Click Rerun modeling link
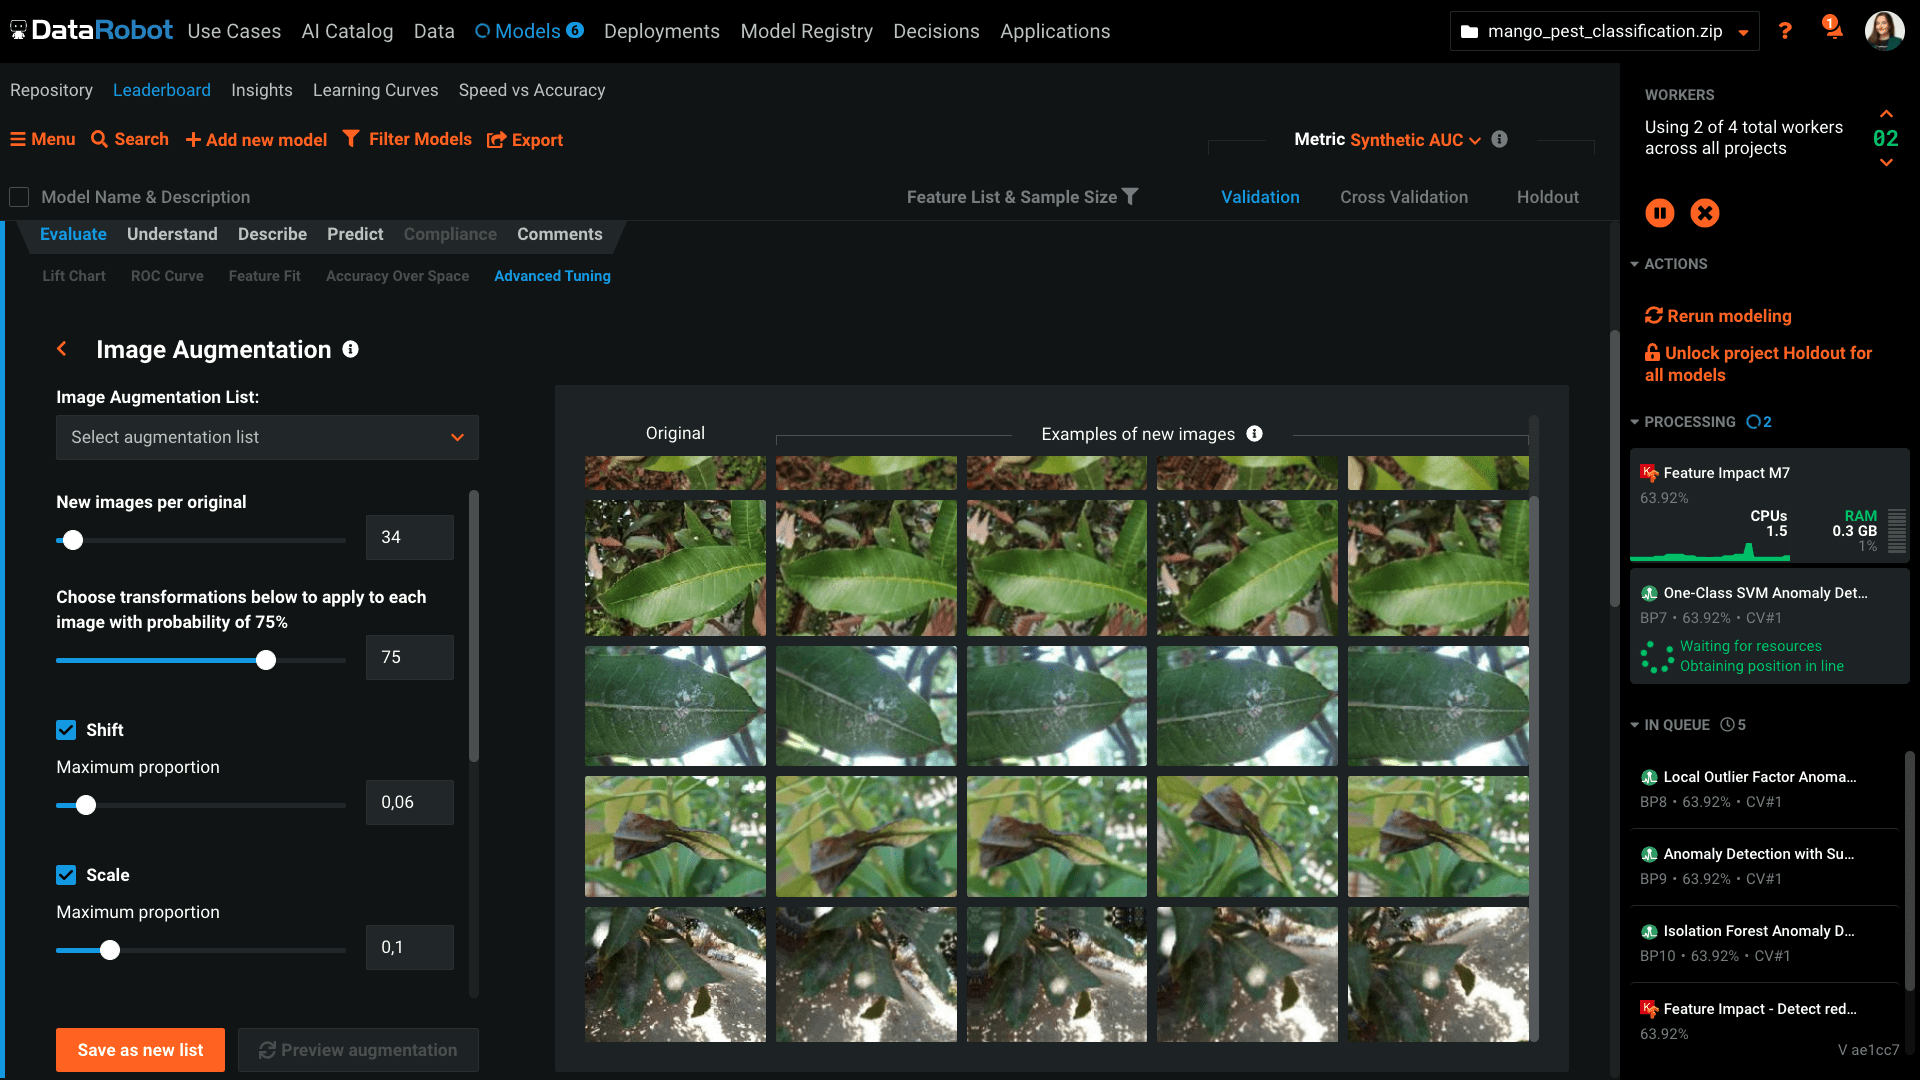This screenshot has width=1920, height=1080. 1718,316
